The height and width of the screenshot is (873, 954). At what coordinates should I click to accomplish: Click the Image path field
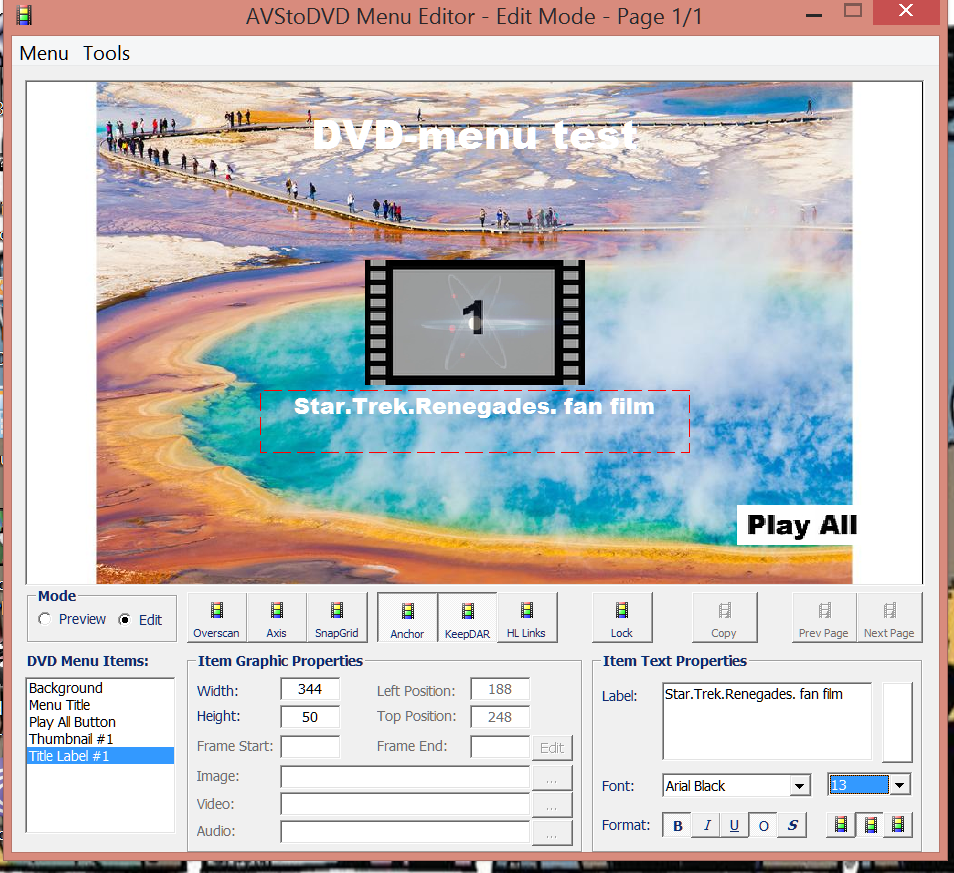405,777
